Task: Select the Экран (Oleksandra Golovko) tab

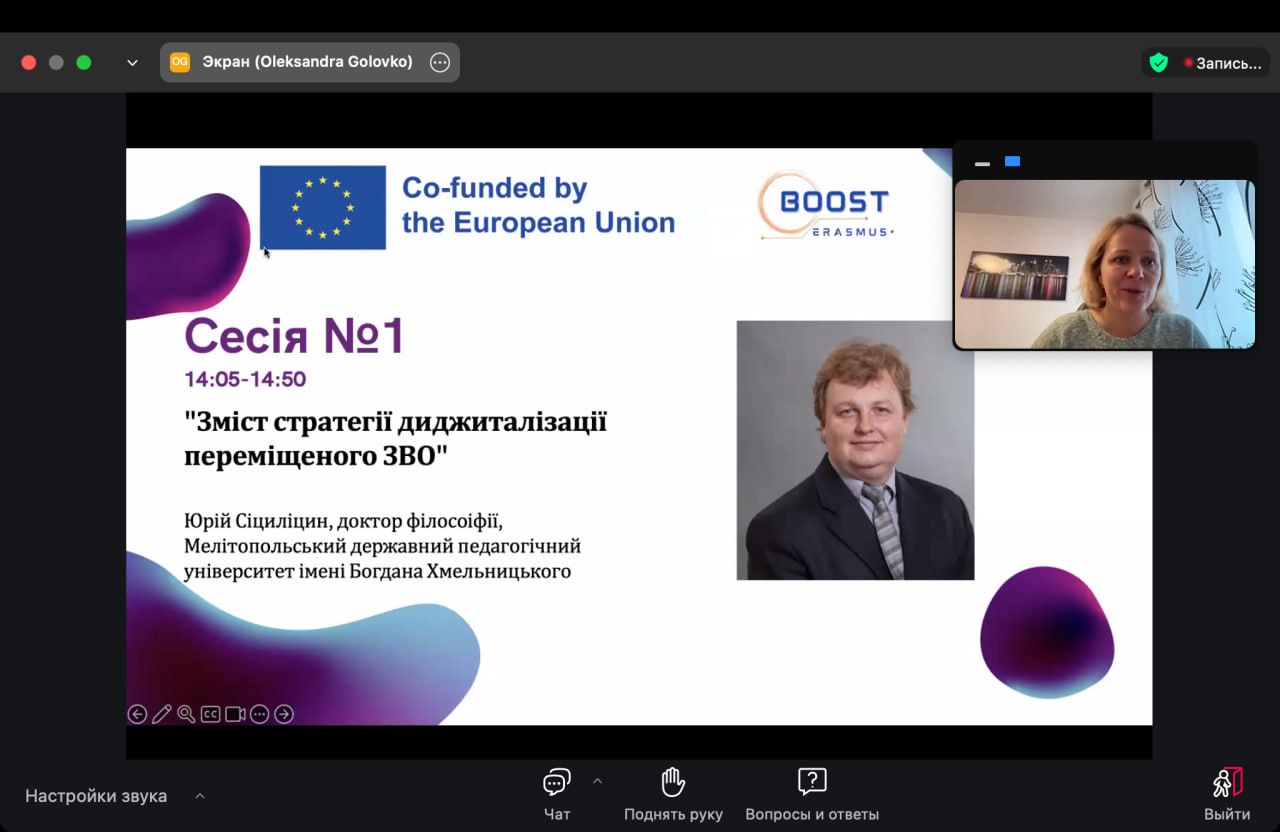Action: 306,62
